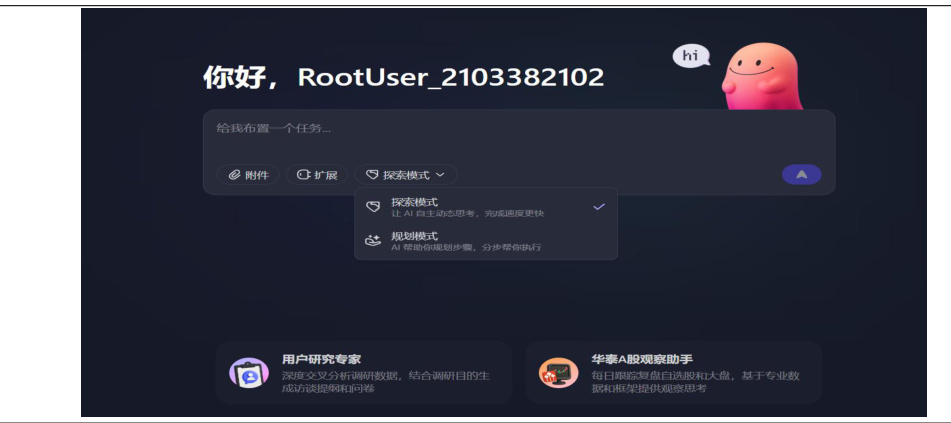The width and height of the screenshot is (951, 423).
Task: Click the 探索模式 icon in the dropdown list
Action: click(x=373, y=207)
